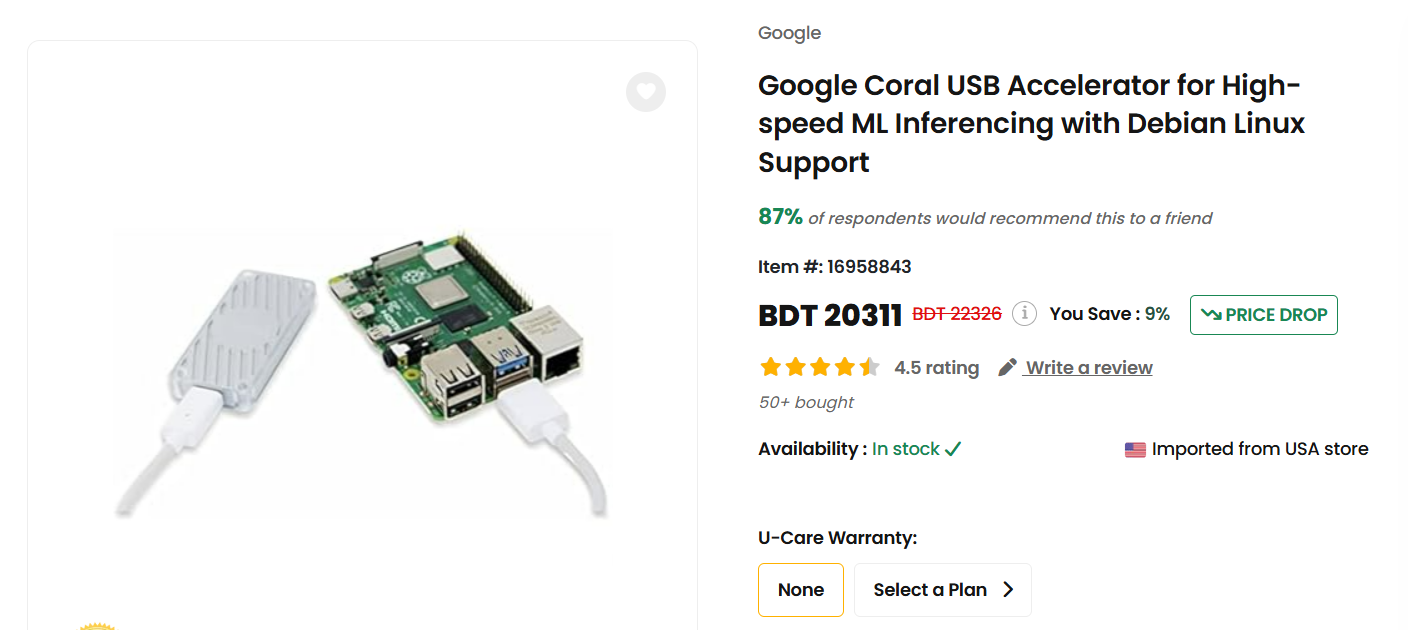The width and height of the screenshot is (1408, 630).
Task: Click the USA flag icon
Action: click(x=1135, y=450)
